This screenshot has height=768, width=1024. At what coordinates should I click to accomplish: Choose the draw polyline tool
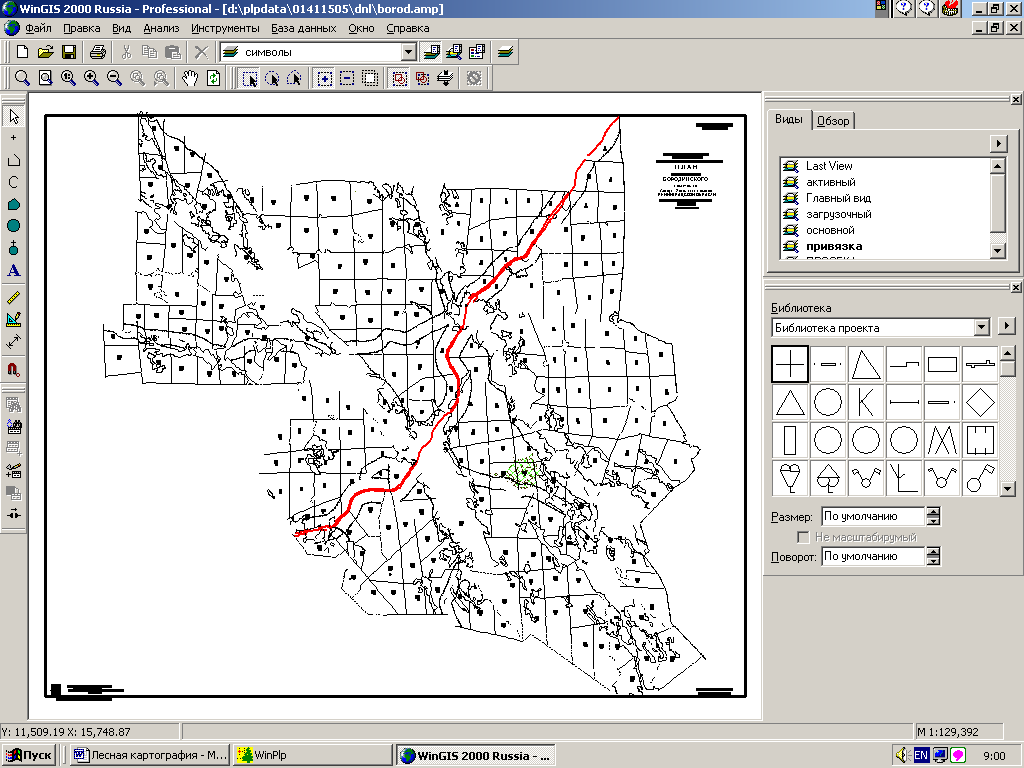point(14,161)
